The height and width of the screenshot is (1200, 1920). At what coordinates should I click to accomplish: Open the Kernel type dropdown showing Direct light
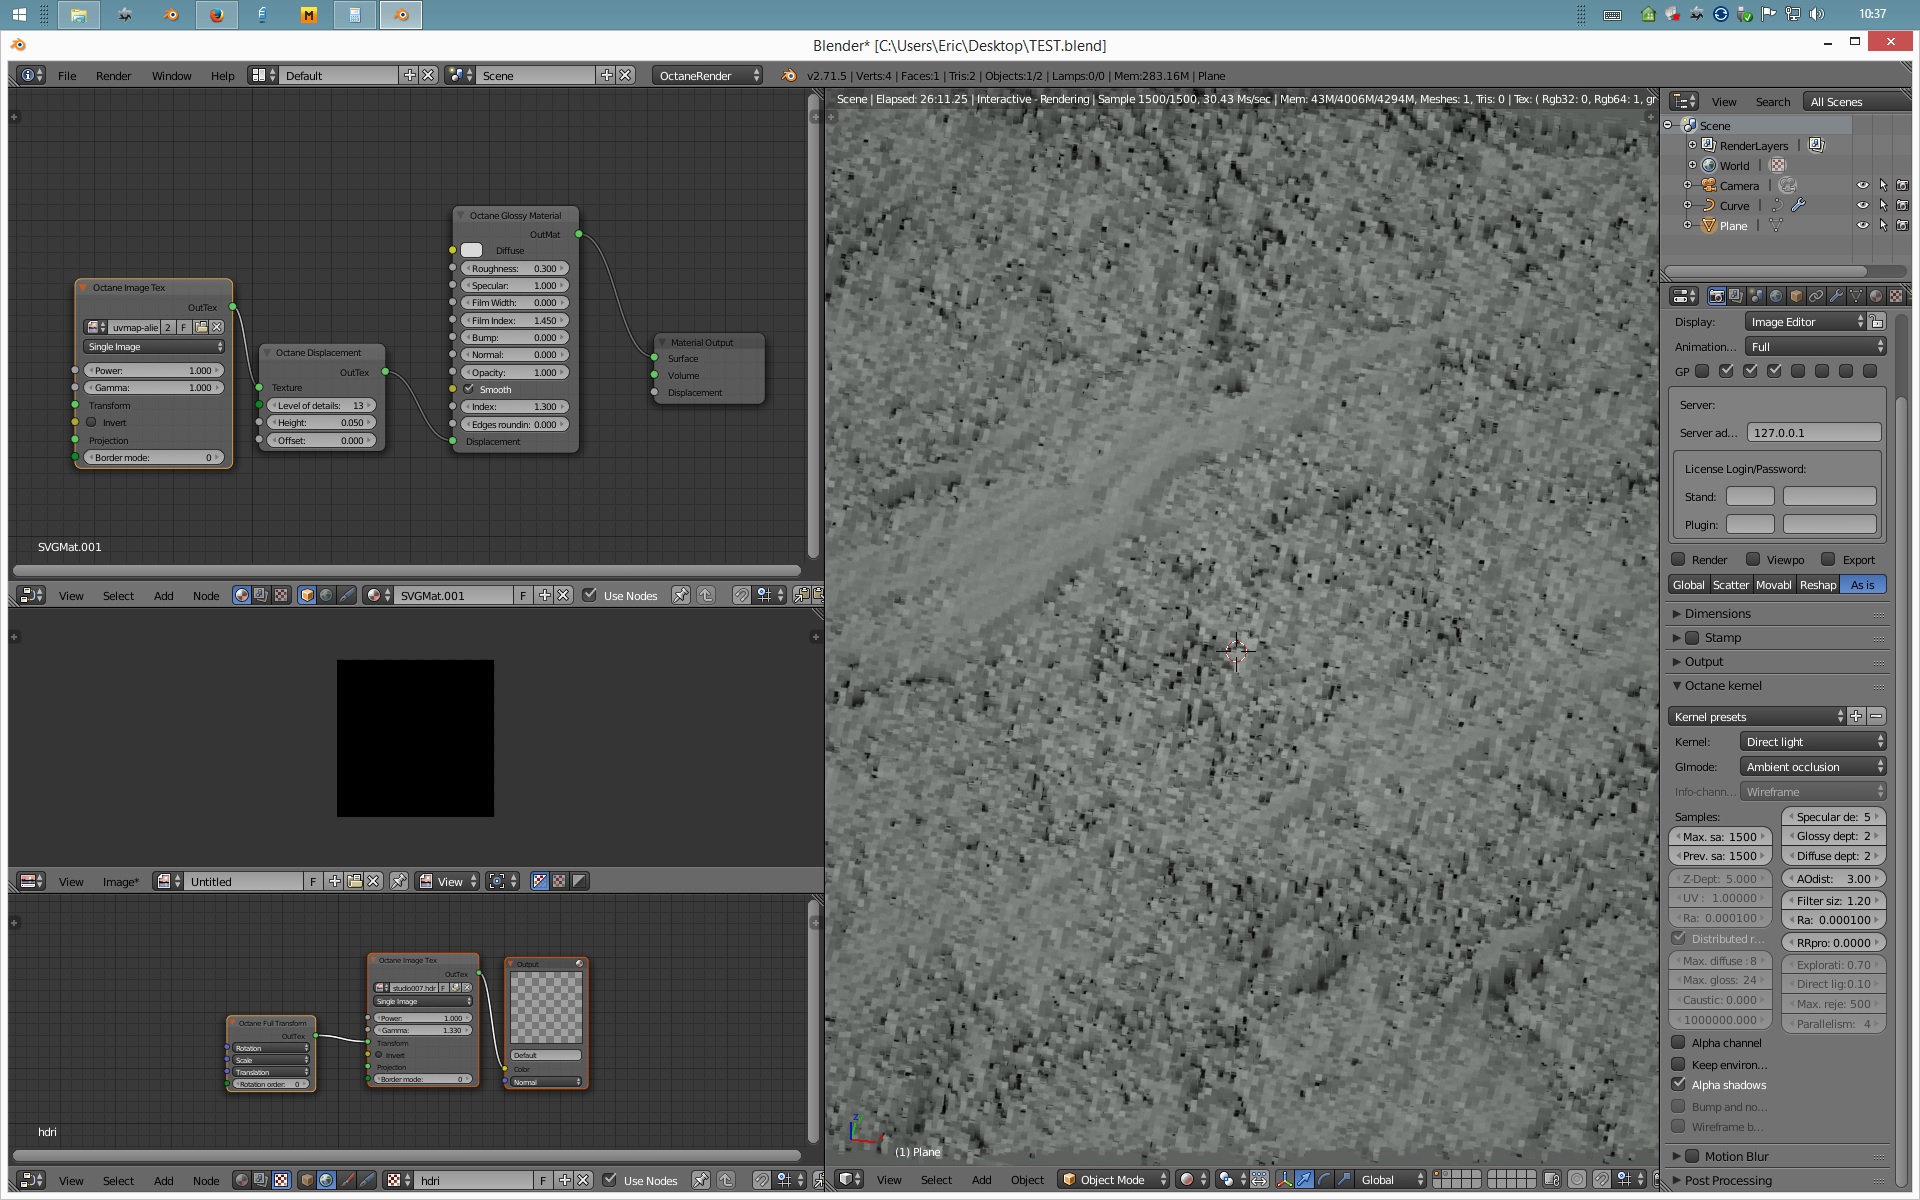click(1813, 741)
